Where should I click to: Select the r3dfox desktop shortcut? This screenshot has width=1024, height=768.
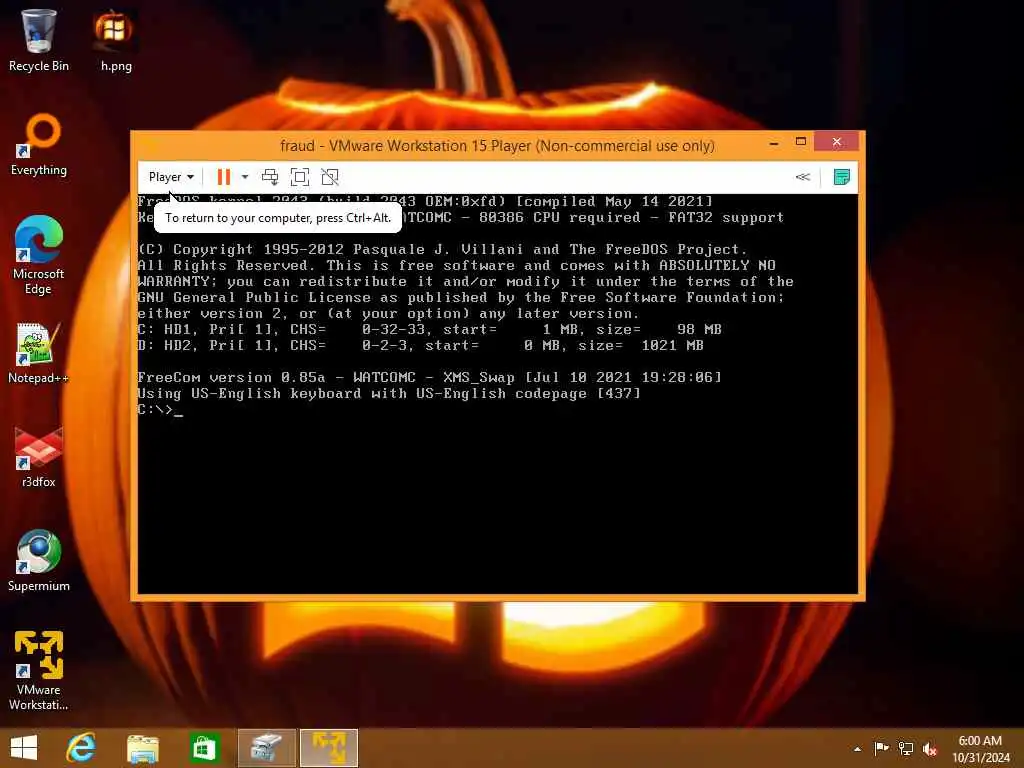pos(39,457)
